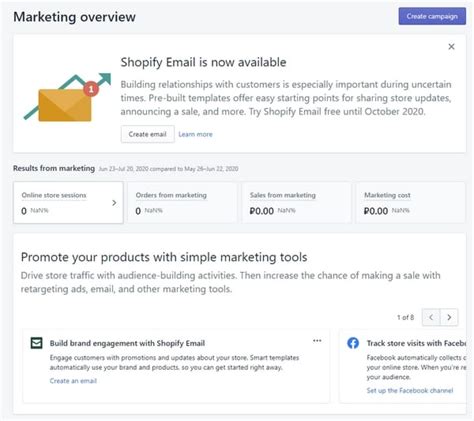Open Set up the Facebook channel link
This screenshot has height=421, width=474.
[410, 390]
